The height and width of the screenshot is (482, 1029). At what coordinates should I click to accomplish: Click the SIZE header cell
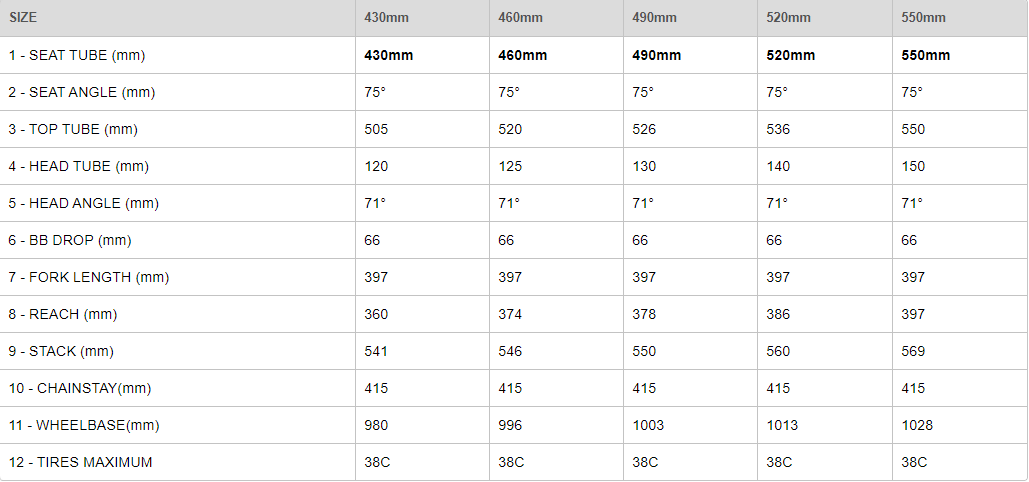tap(24, 18)
